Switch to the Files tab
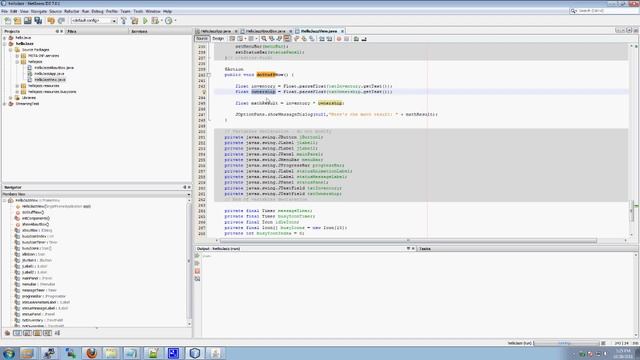Viewport: 640px width, 360px height. 72,31
